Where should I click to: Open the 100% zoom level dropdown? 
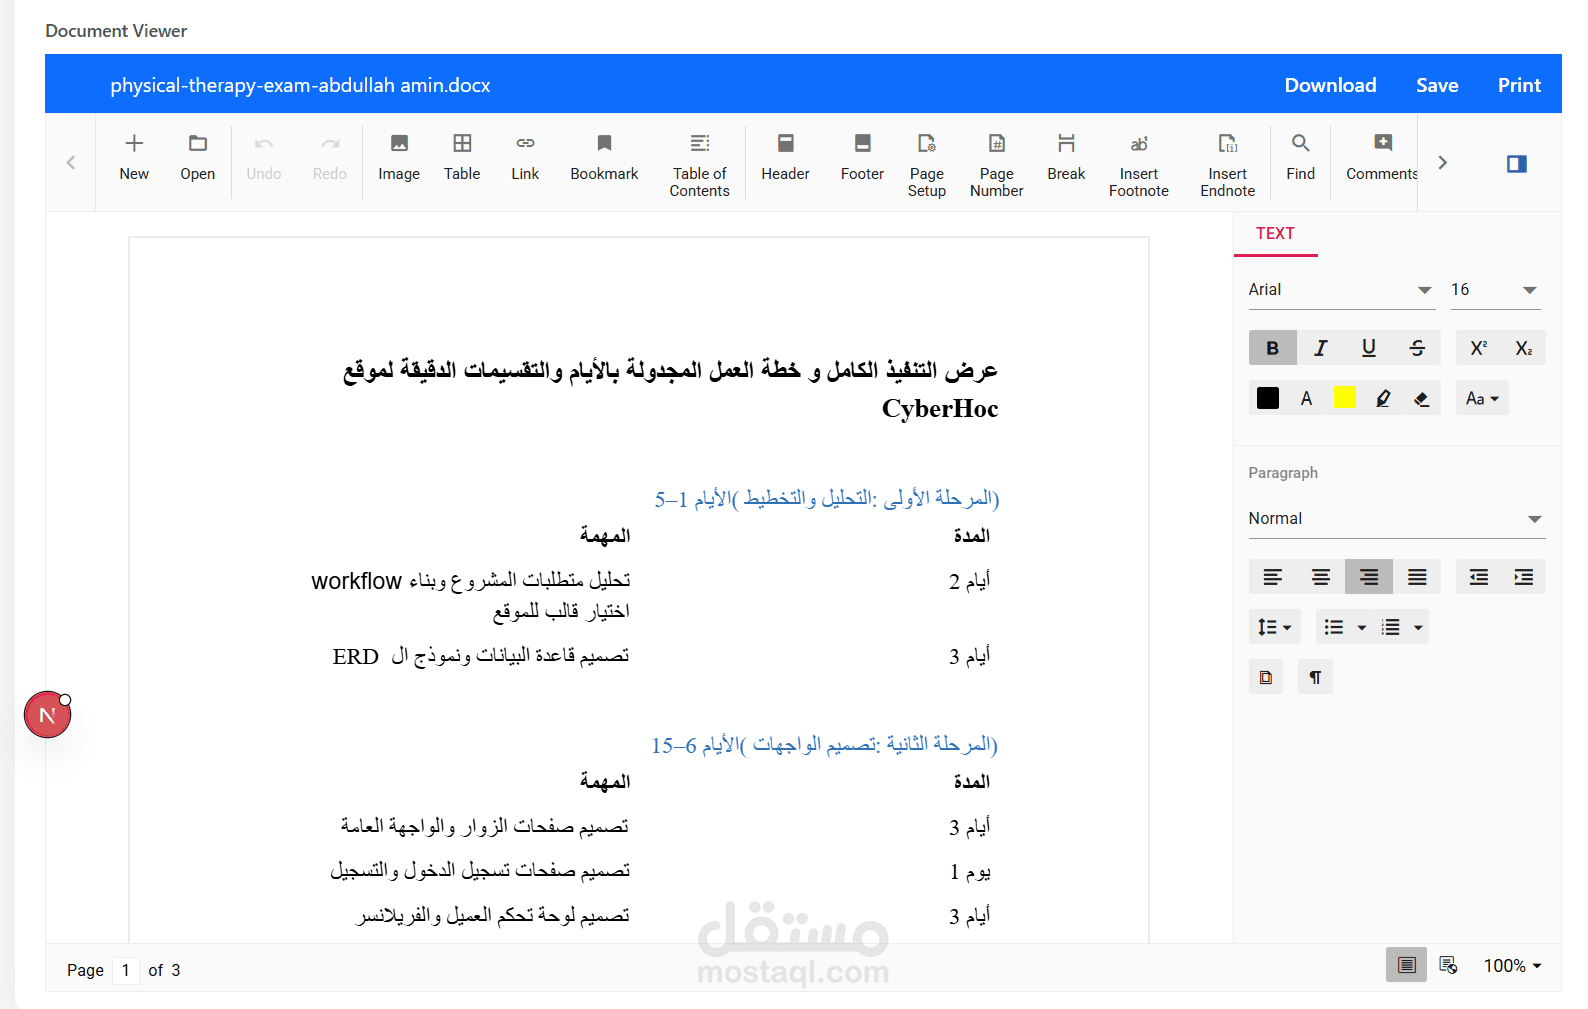(1512, 966)
